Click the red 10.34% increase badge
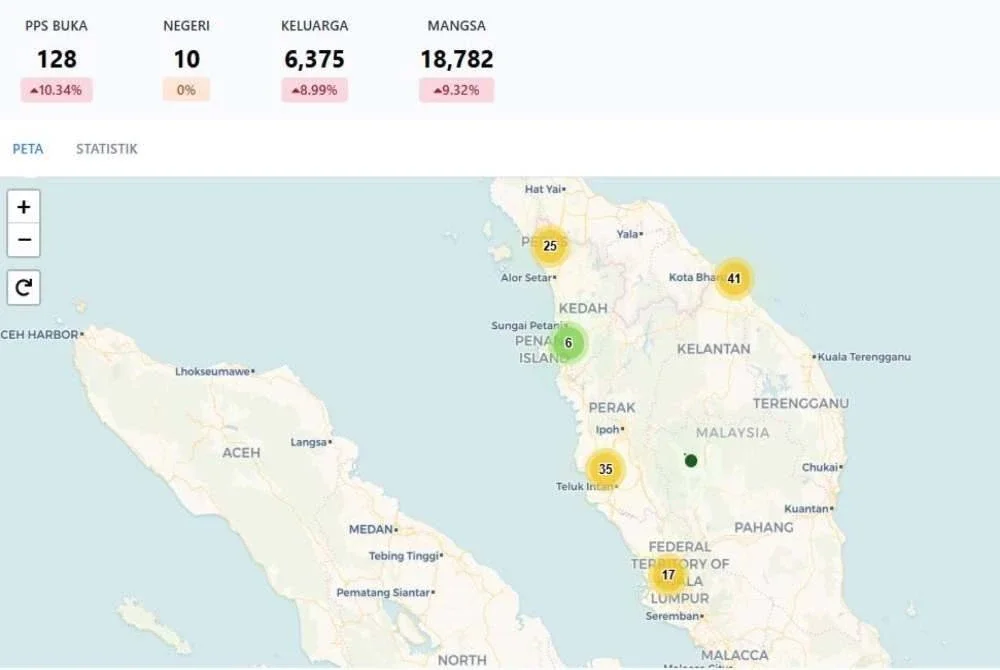The height and width of the screenshot is (670, 1000). point(56,90)
